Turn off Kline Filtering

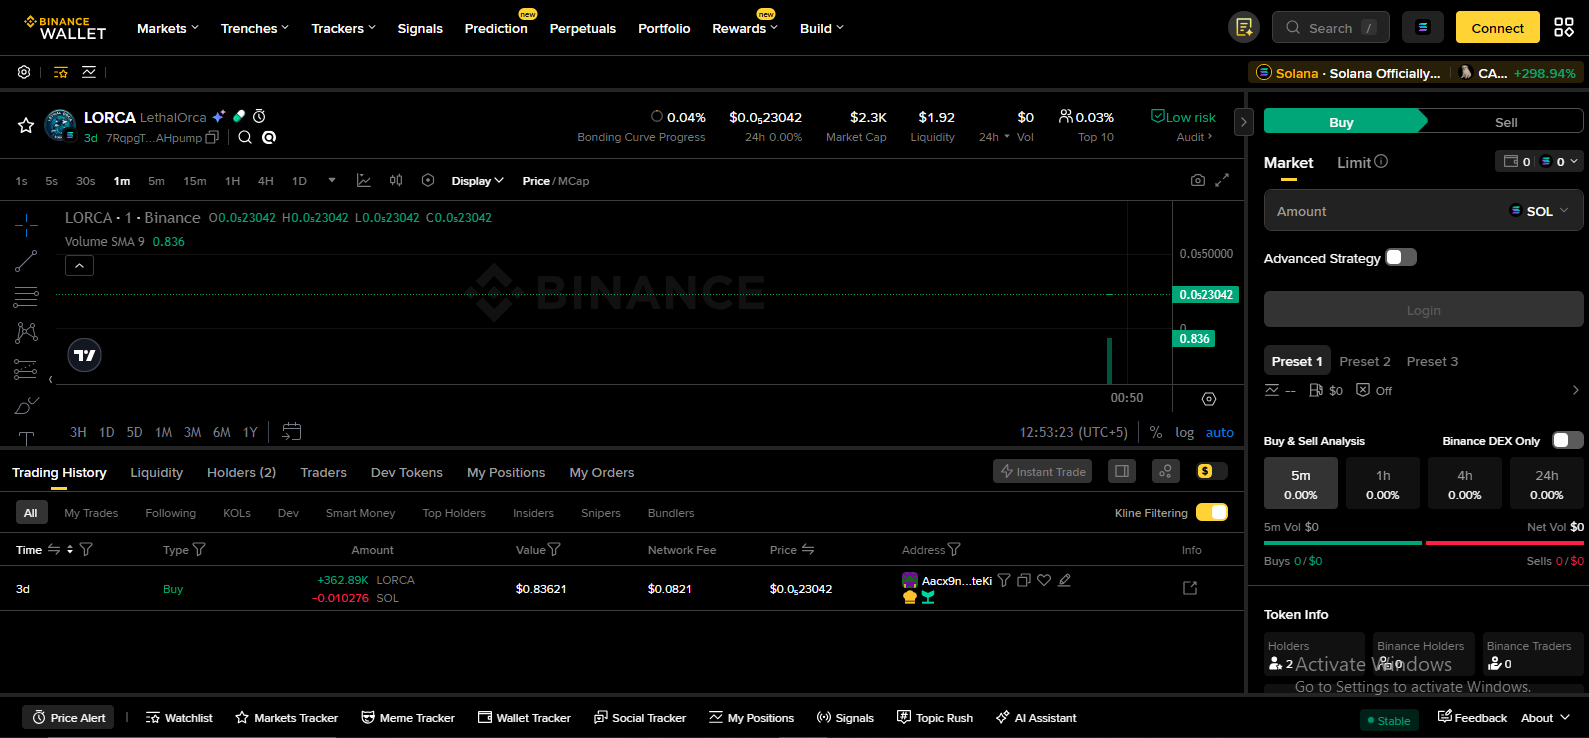[1212, 512]
